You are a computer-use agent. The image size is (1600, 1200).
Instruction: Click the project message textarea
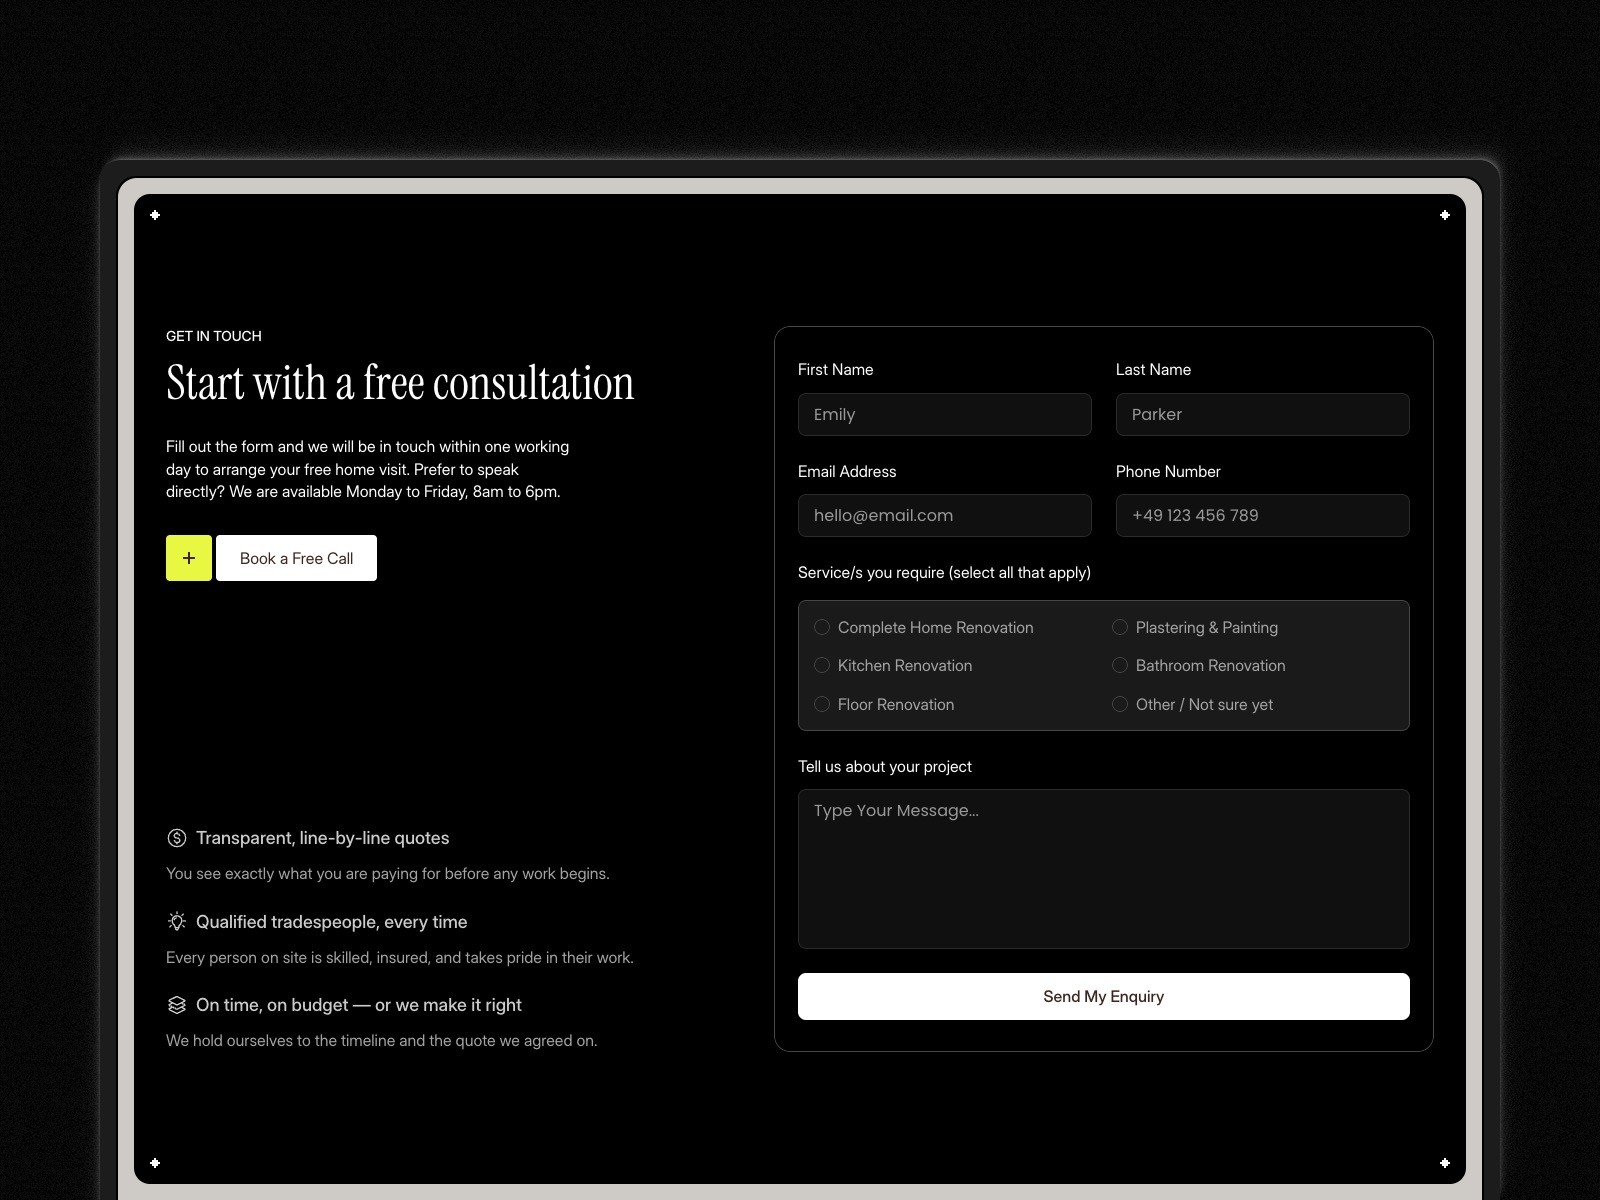(x=1104, y=869)
